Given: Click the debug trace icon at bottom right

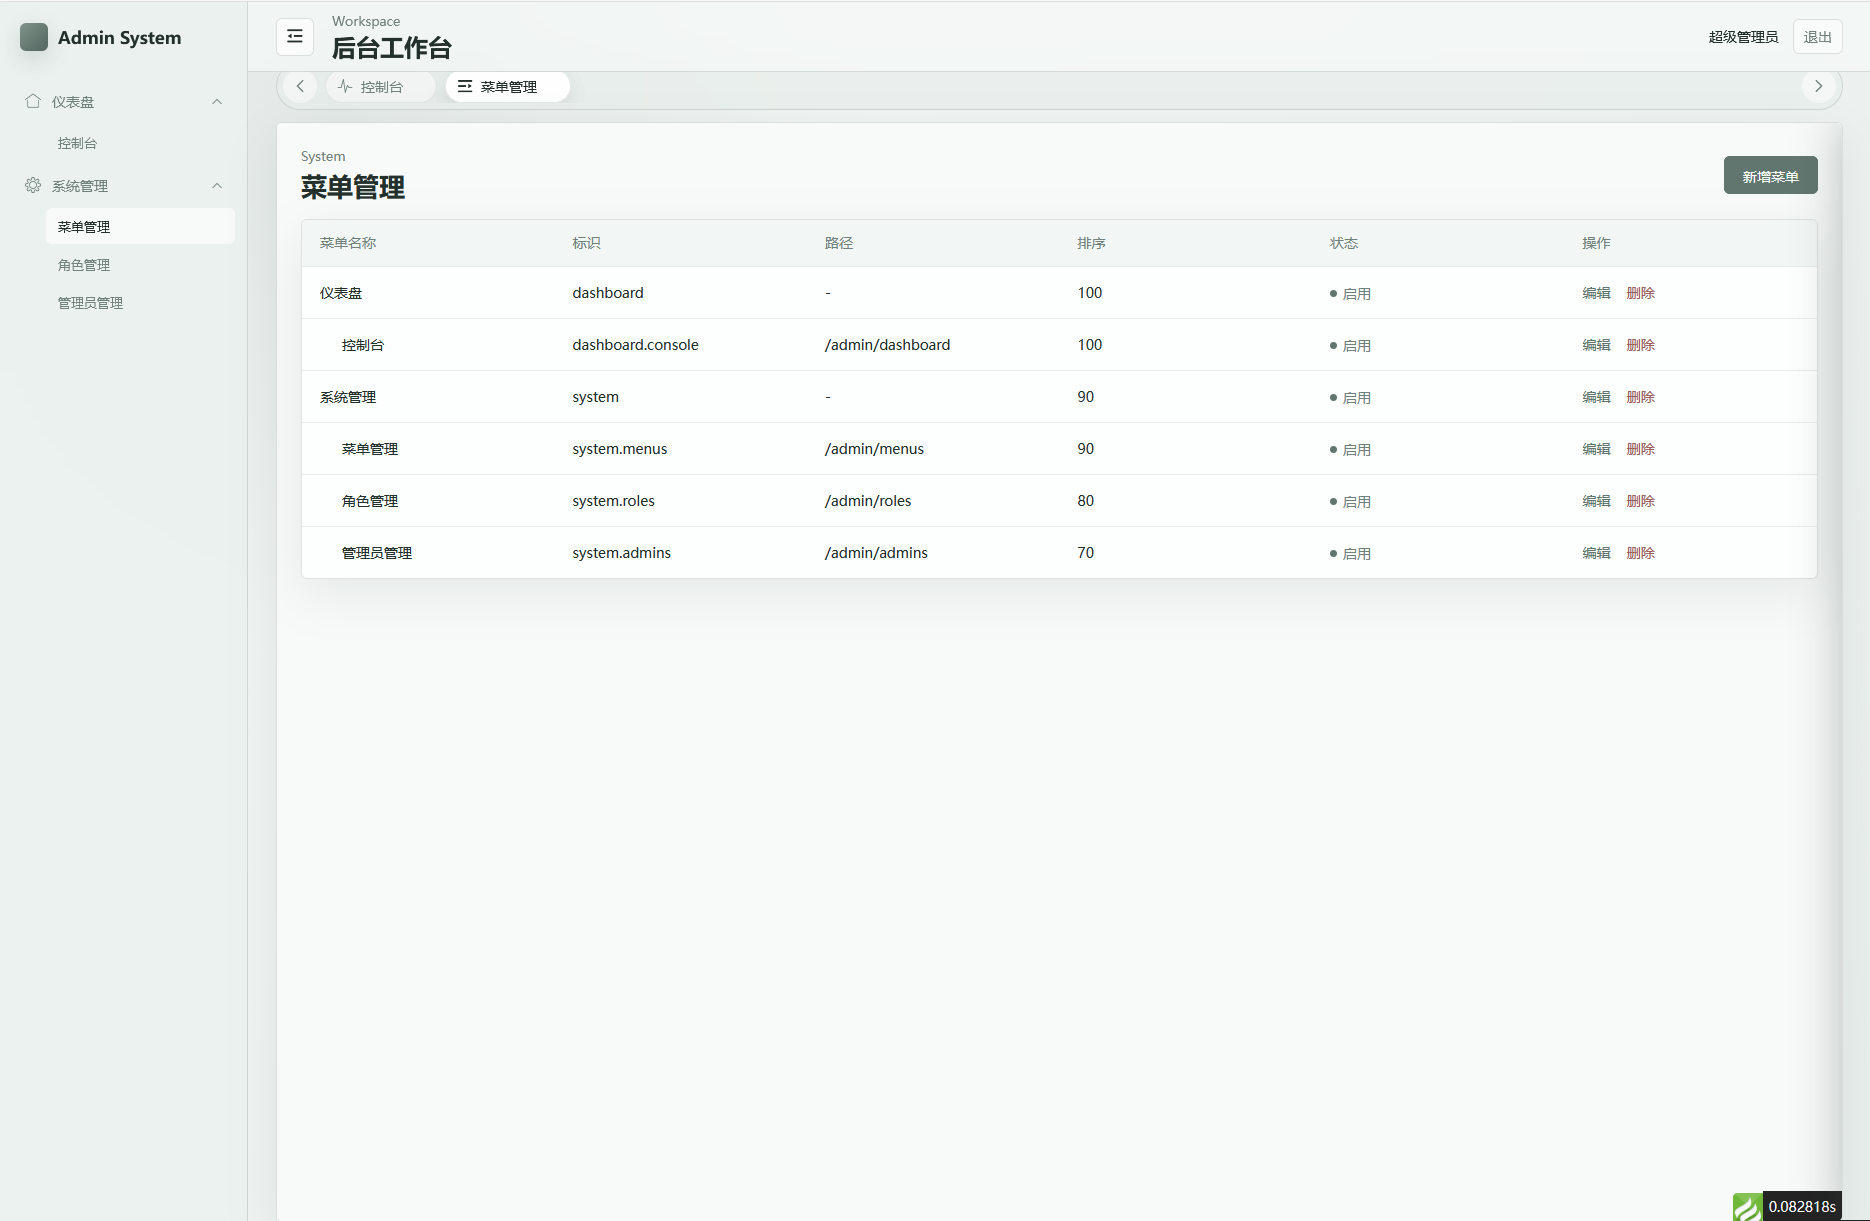Looking at the screenshot, I should point(1748,1206).
